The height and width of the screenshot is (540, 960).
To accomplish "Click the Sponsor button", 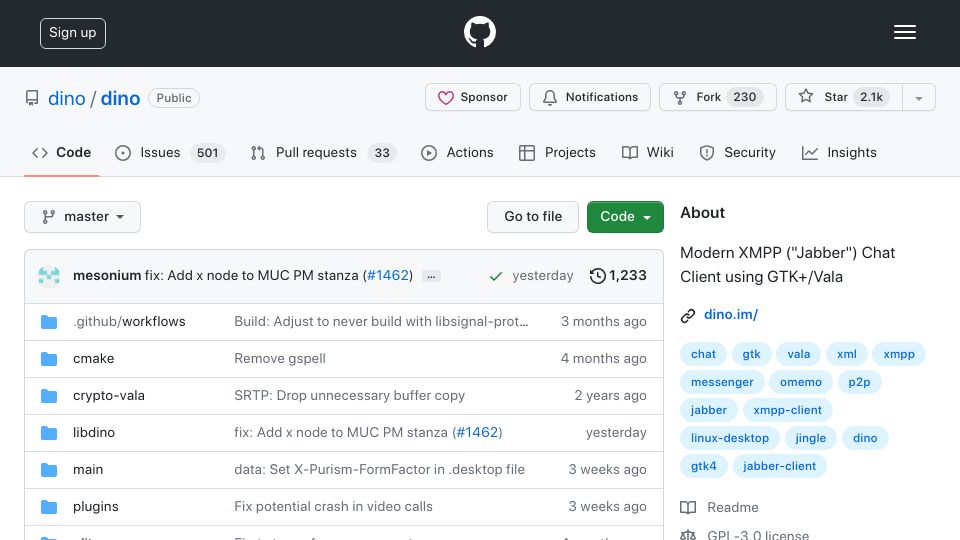I will point(473,97).
